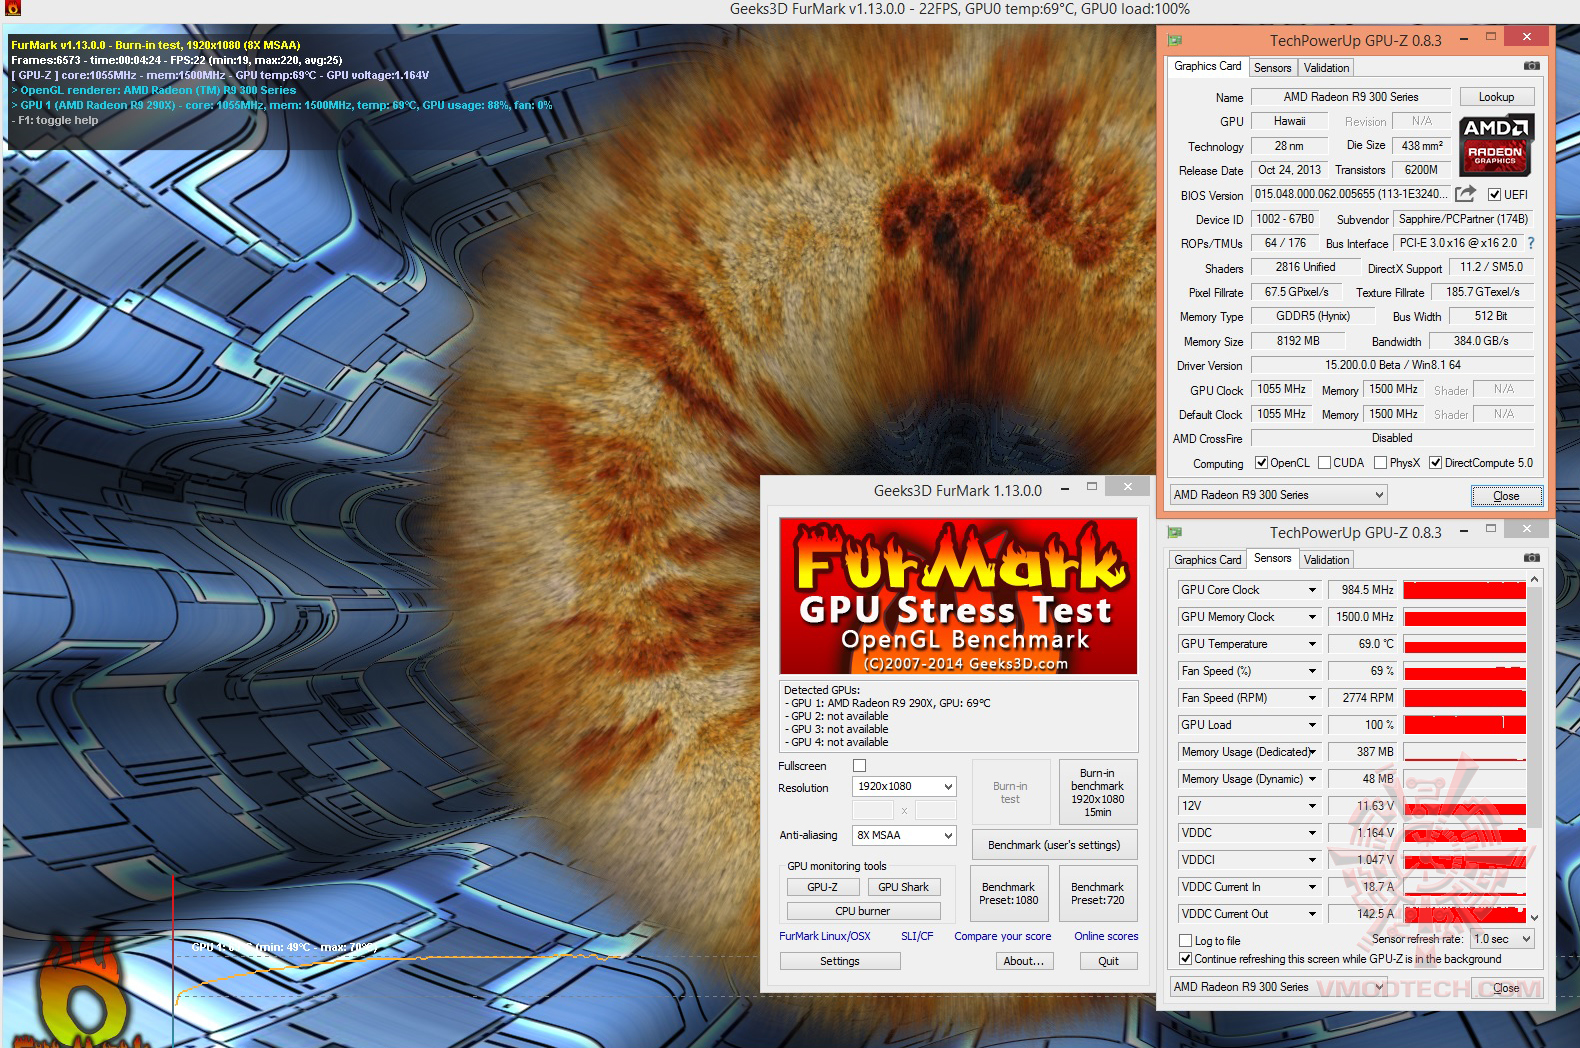The image size is (1580, 1048).
Task: Click the sensors list scrollbar up arrow
Action: point(1534,579)
